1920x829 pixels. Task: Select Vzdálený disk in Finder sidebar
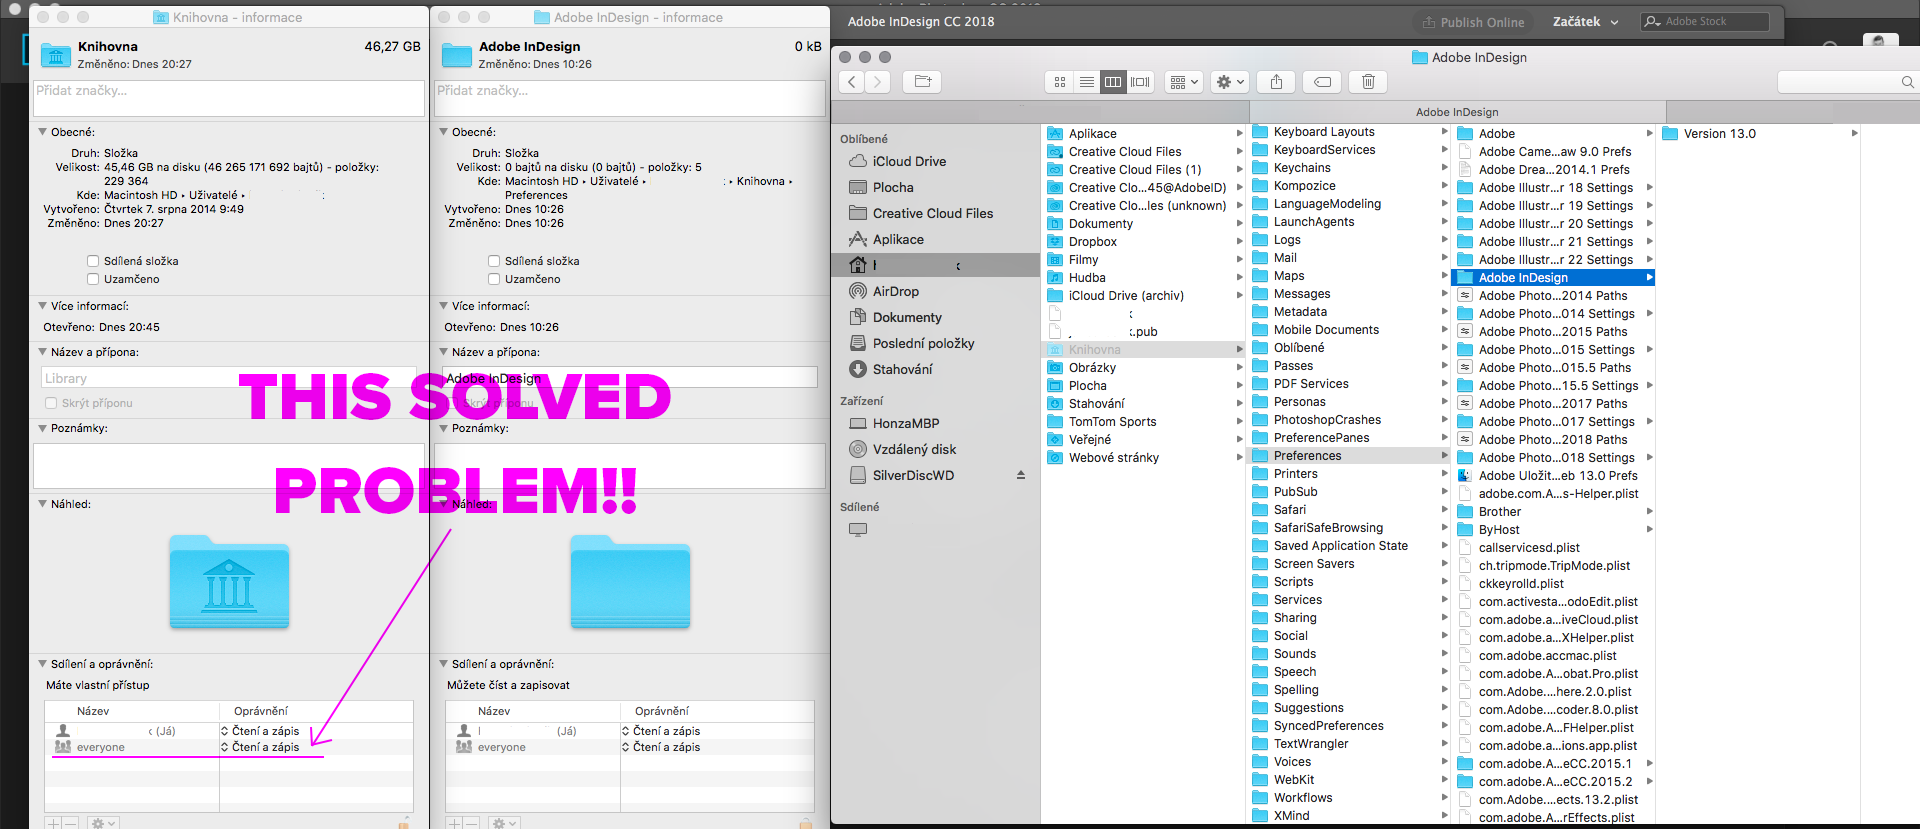pyautogui.click(x=914, y=449)
